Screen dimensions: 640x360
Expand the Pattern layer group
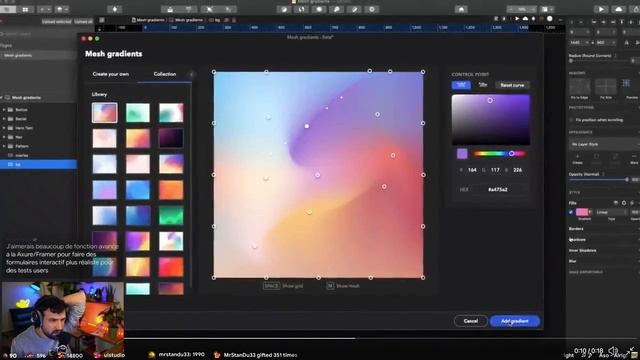(4, 146)
